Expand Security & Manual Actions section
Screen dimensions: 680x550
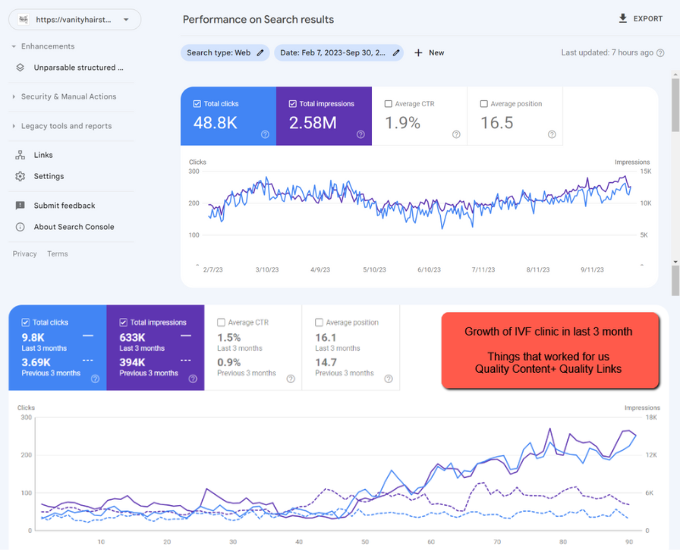(69, 97)
